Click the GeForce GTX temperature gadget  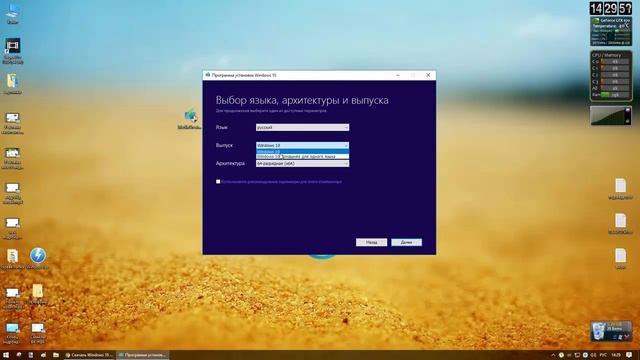pyautogui.click(x=611, y=31)
